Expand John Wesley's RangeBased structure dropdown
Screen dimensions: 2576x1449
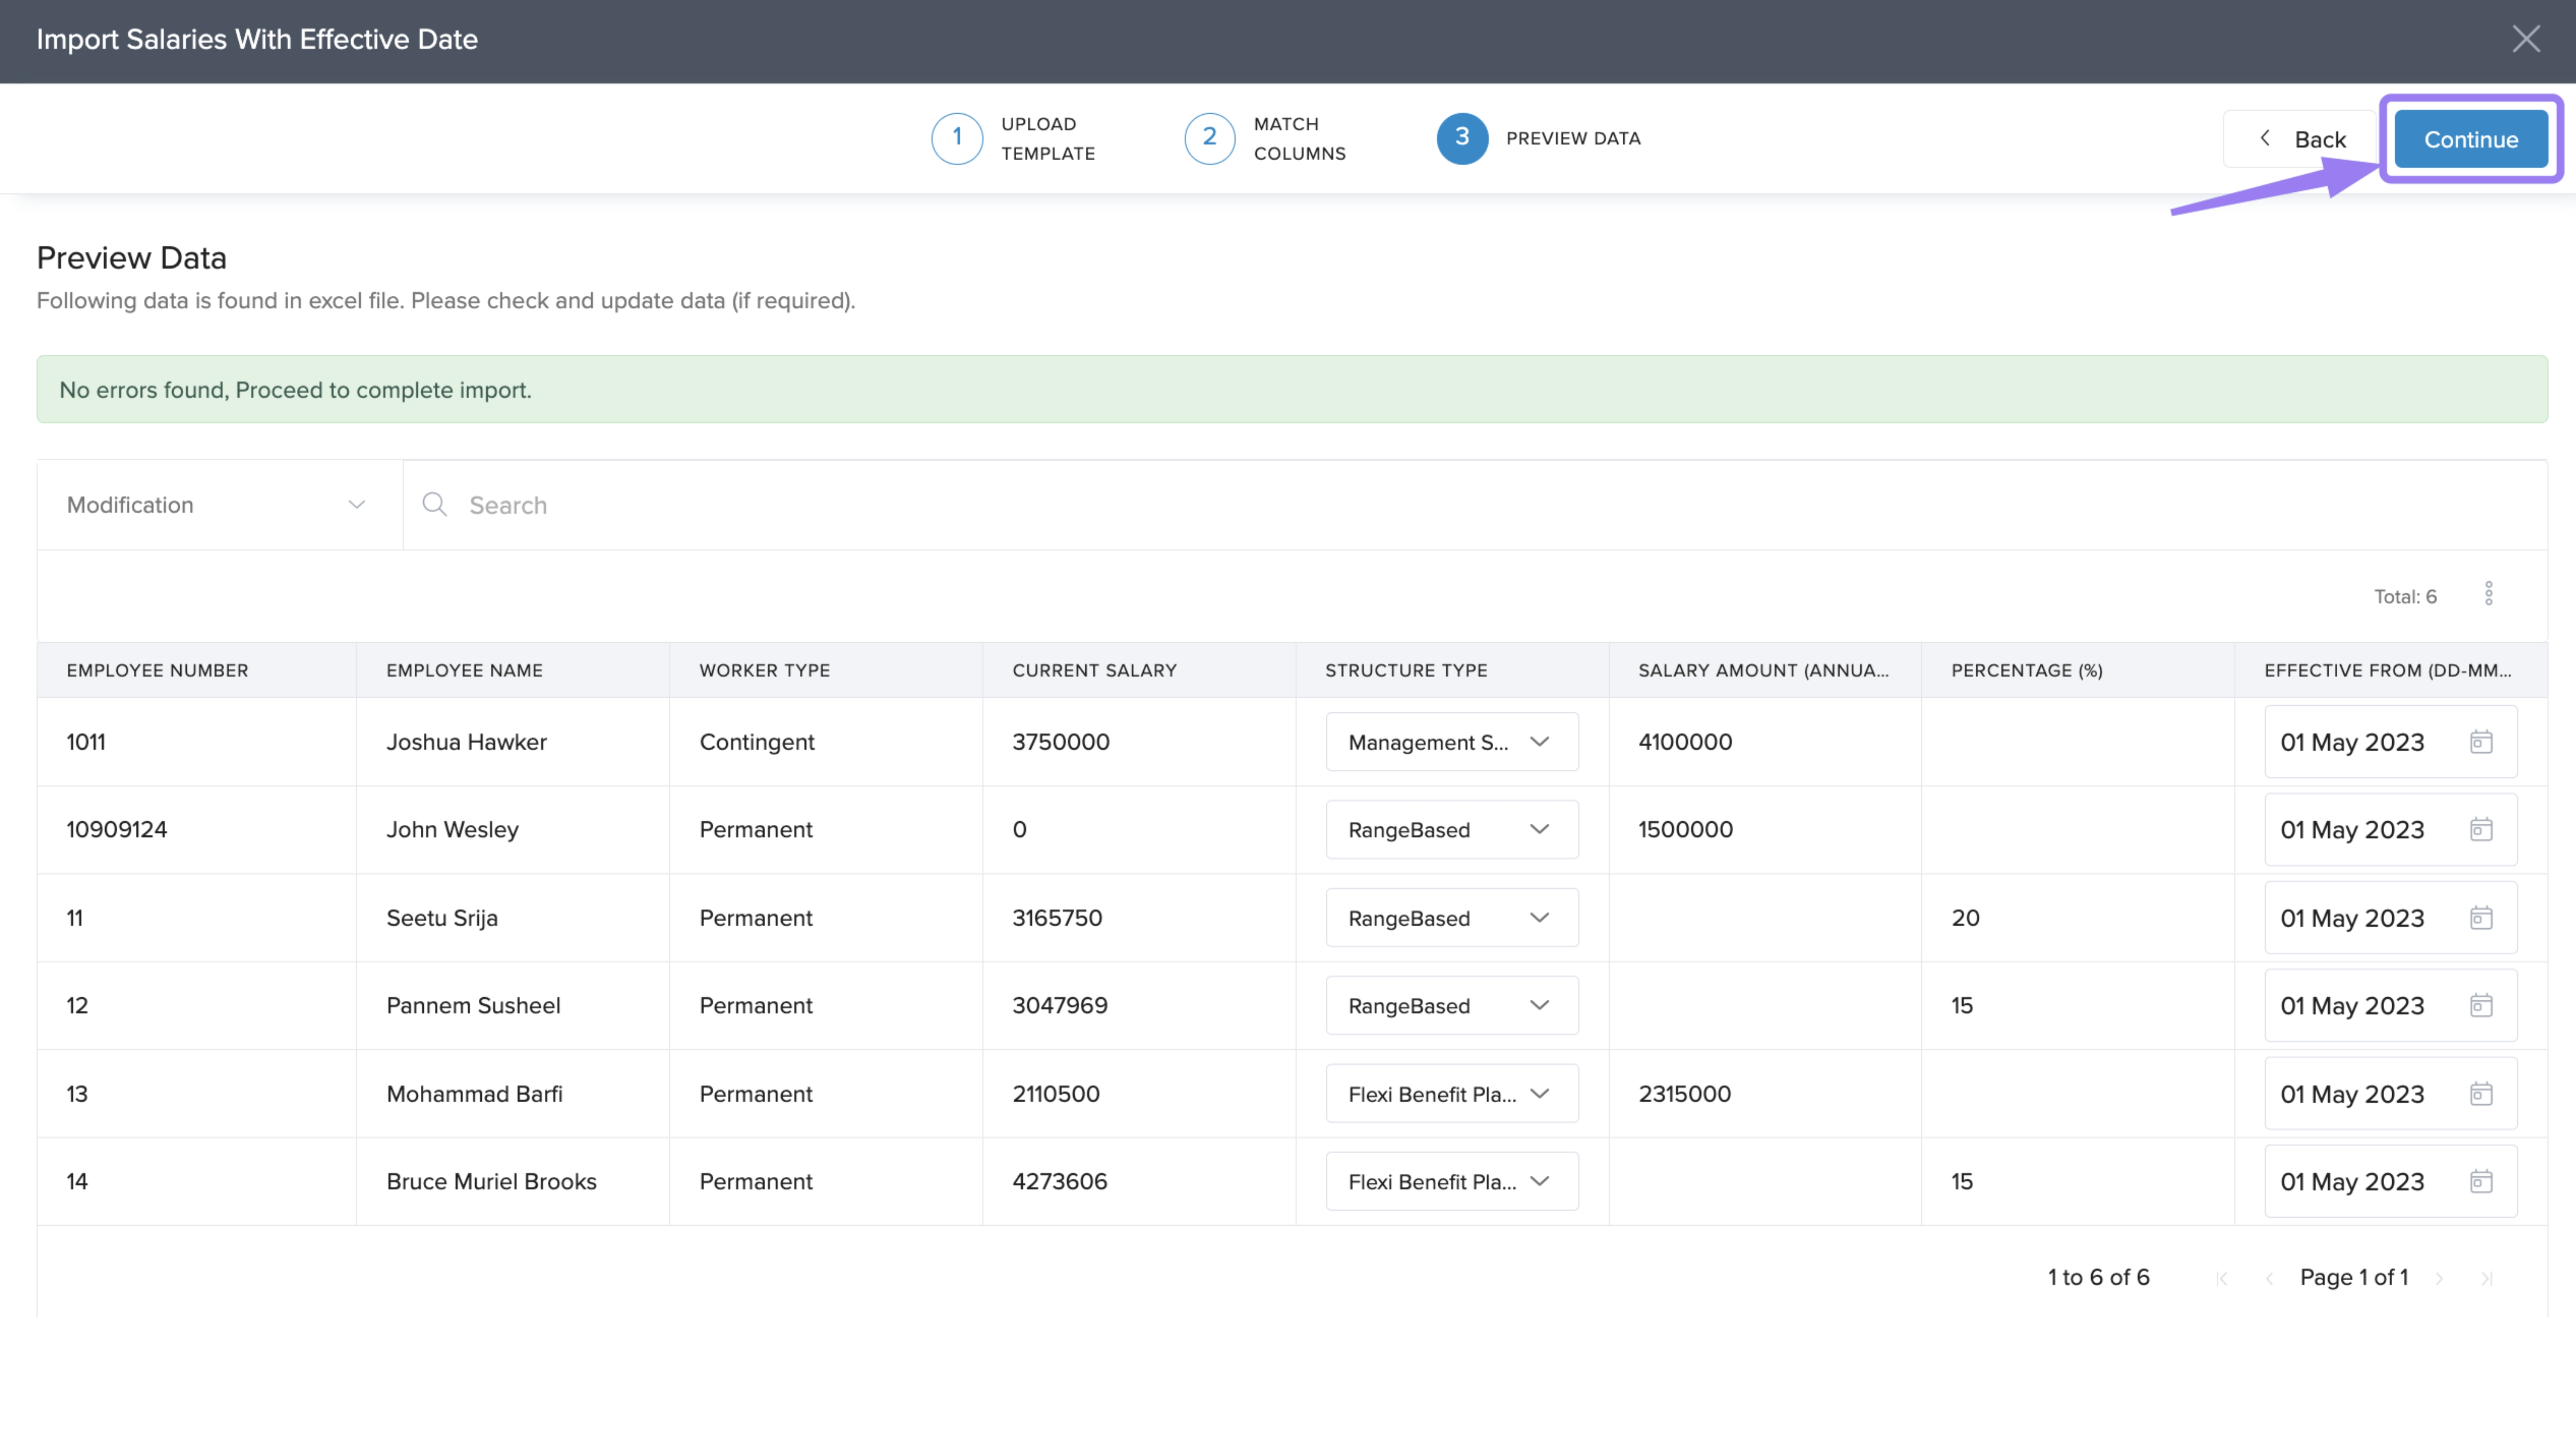coord(1451,829)
